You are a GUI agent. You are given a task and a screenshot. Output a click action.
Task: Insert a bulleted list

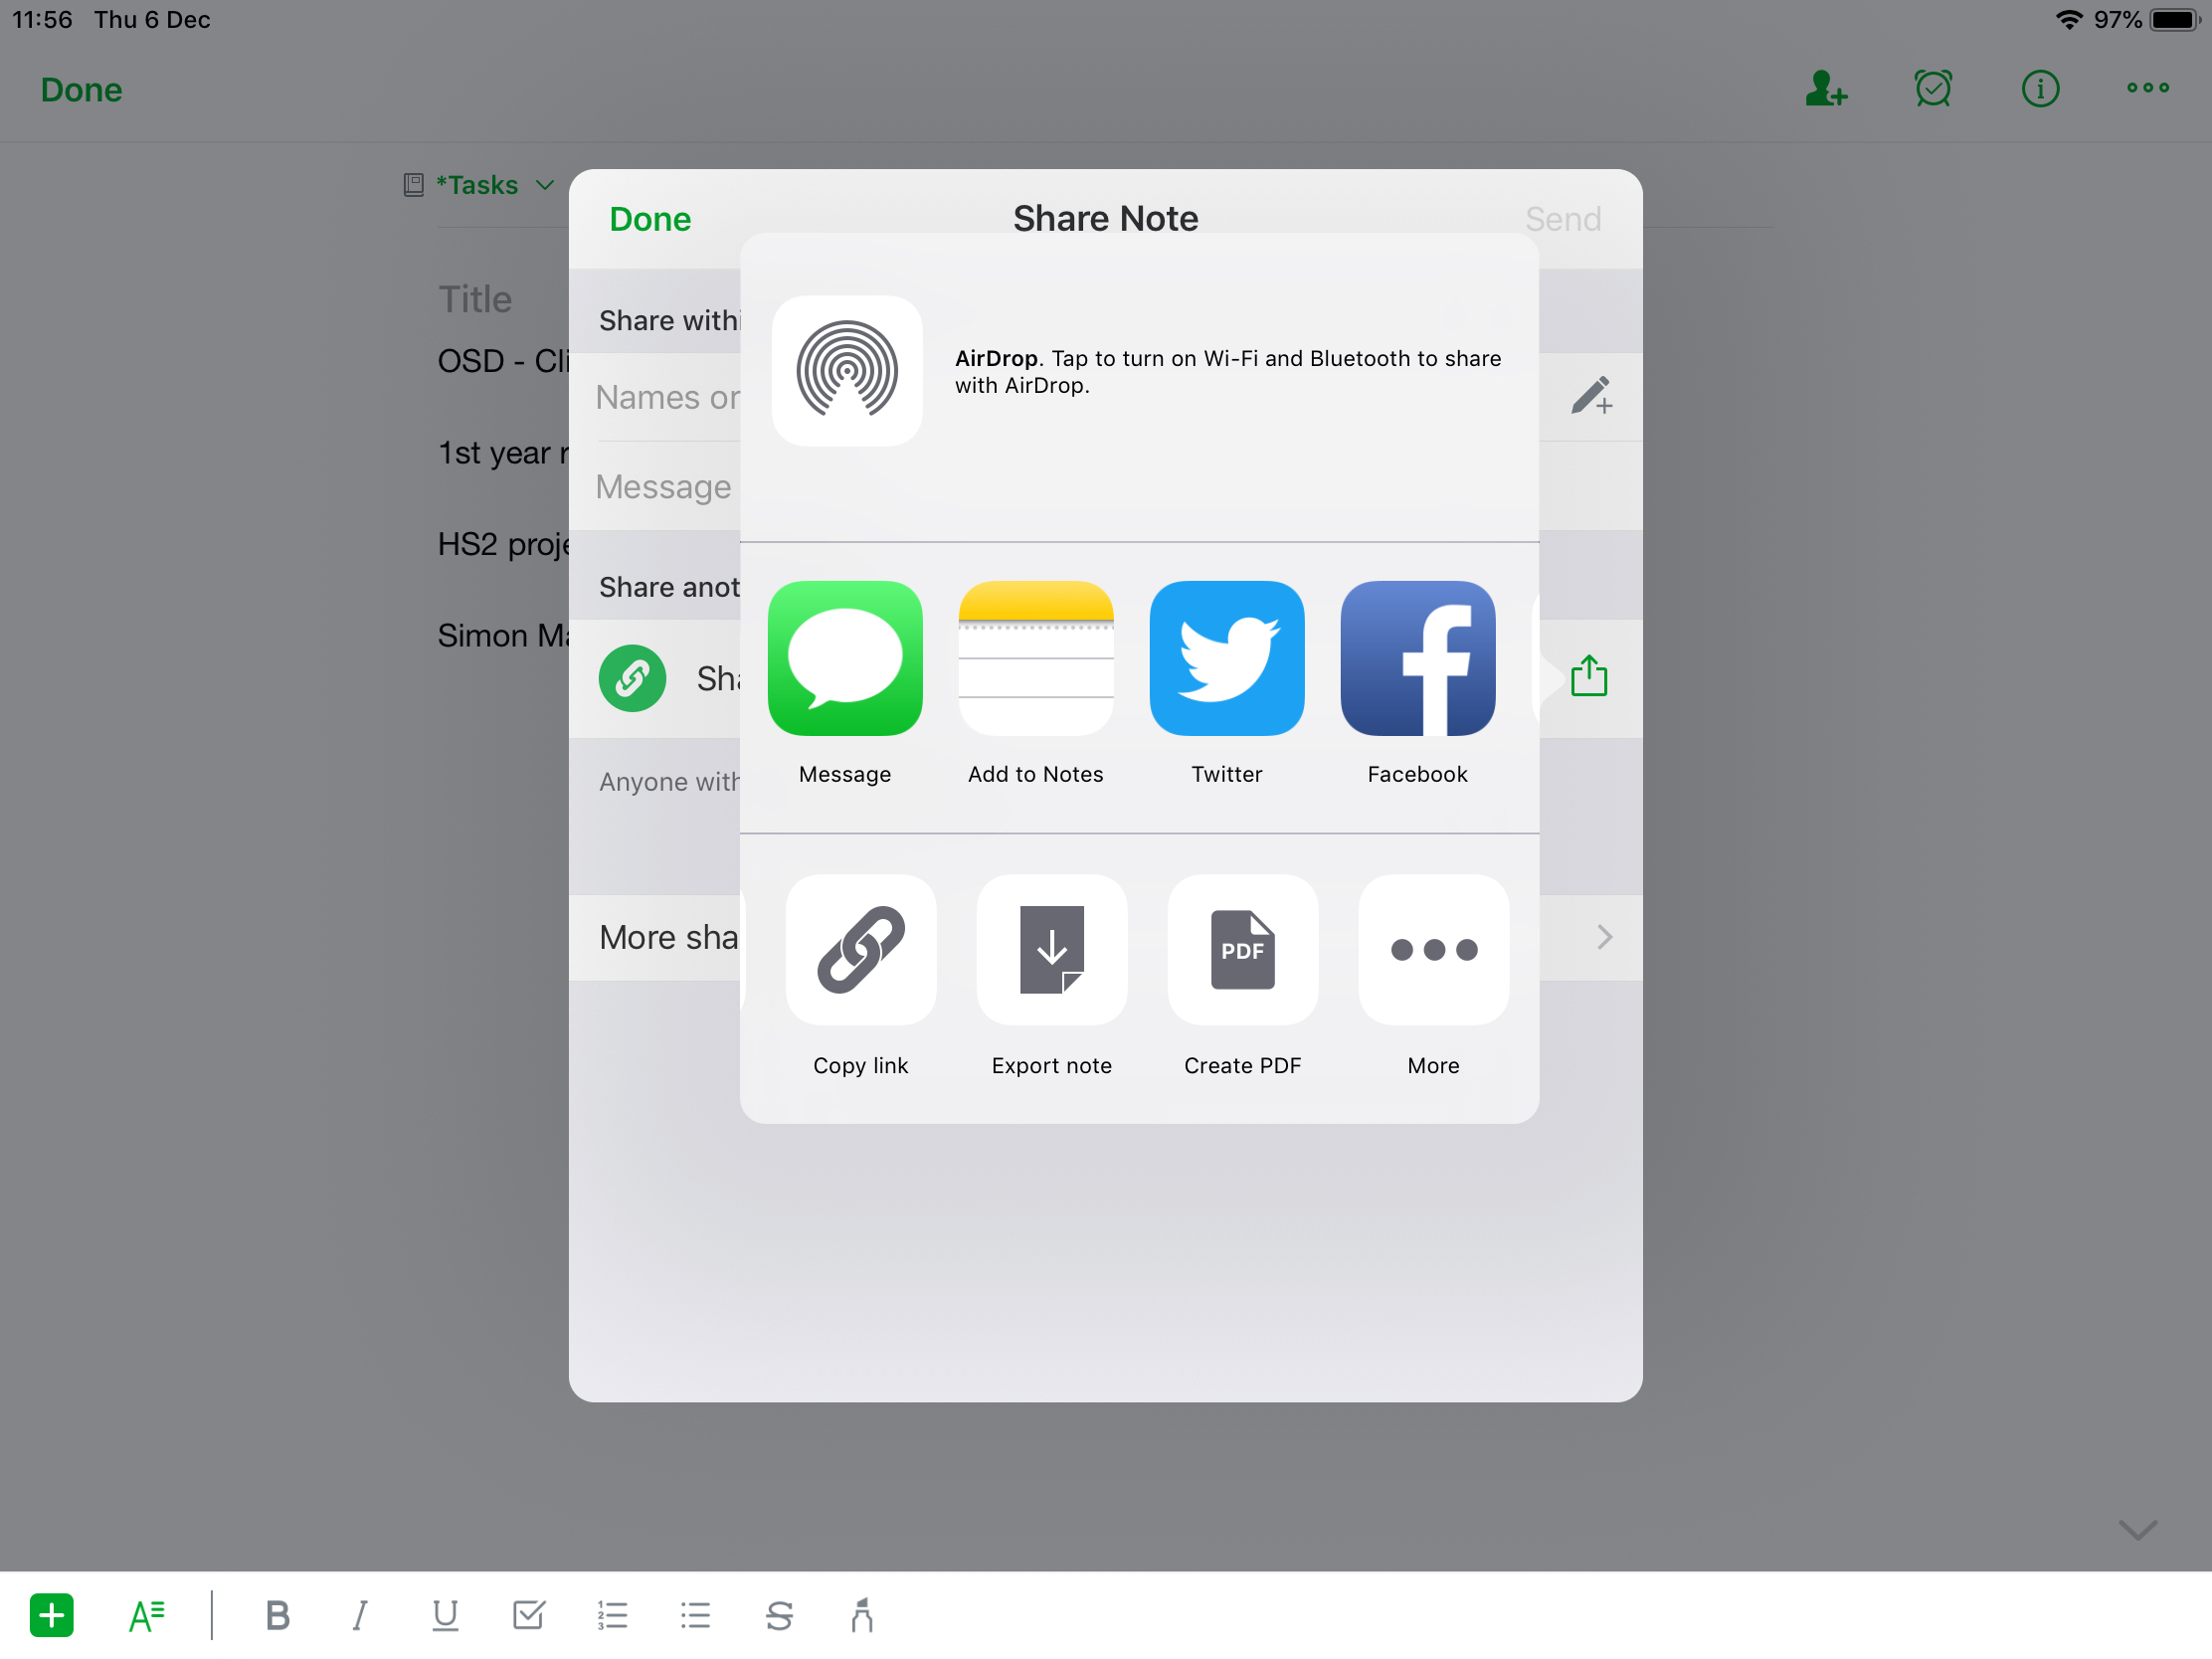pyautogui.click(x=695, y=1615)
